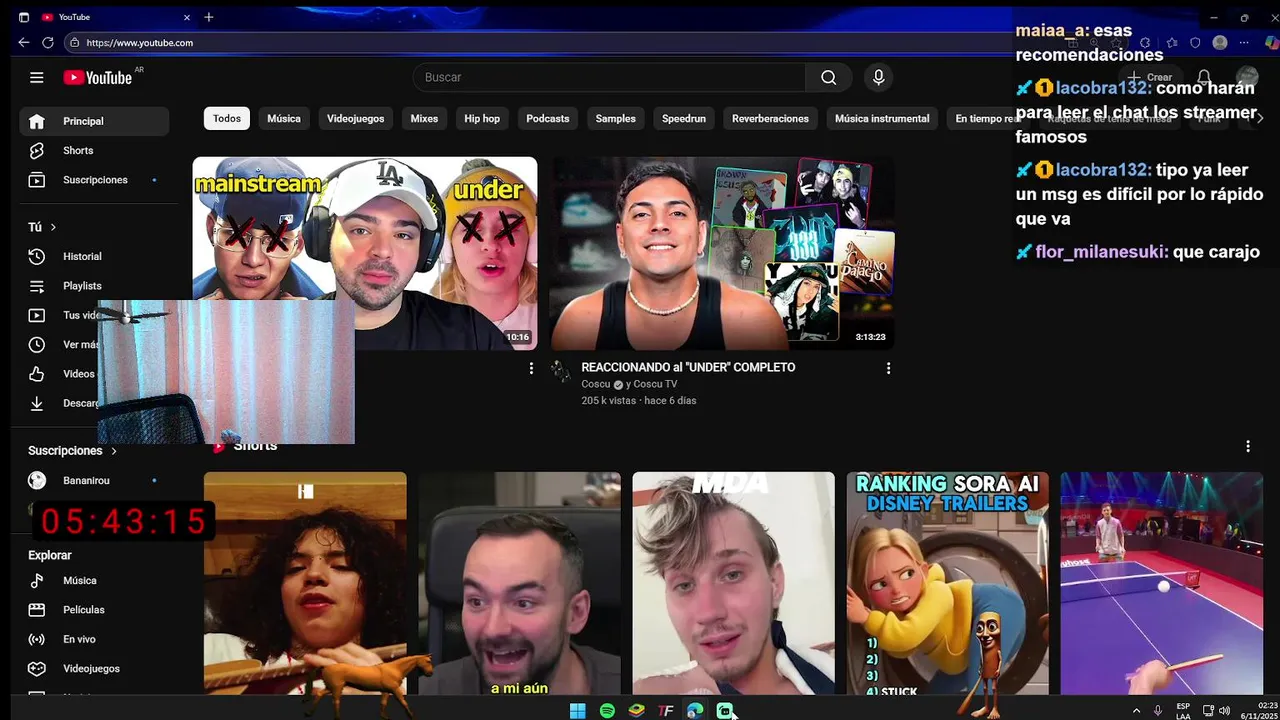The image size is (1280, 720).
Task: Go to the YouTube logo home link
Action: click(98, 77)
